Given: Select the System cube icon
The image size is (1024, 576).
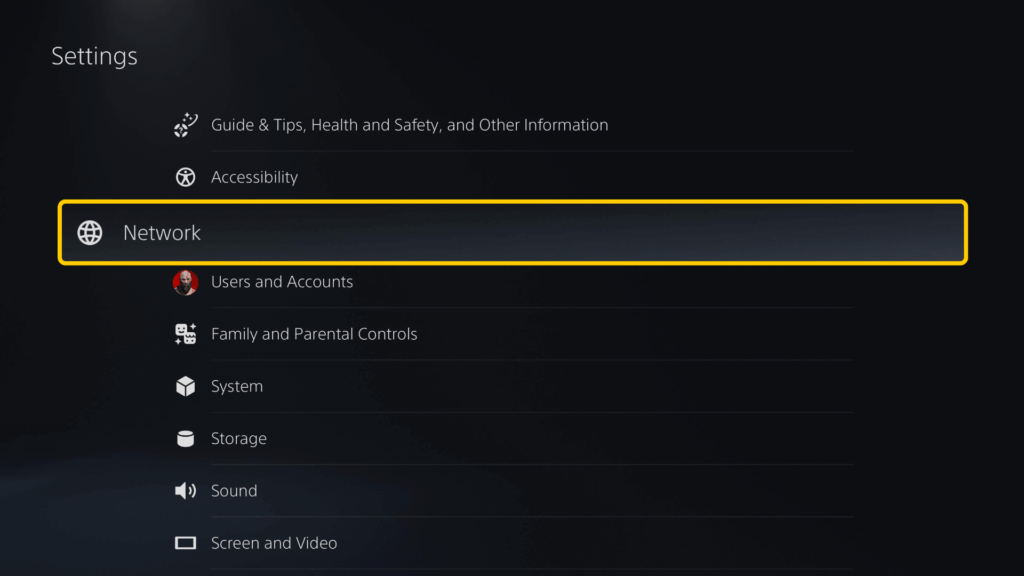Looking at the screenshot, I should [x=185, y=385].
